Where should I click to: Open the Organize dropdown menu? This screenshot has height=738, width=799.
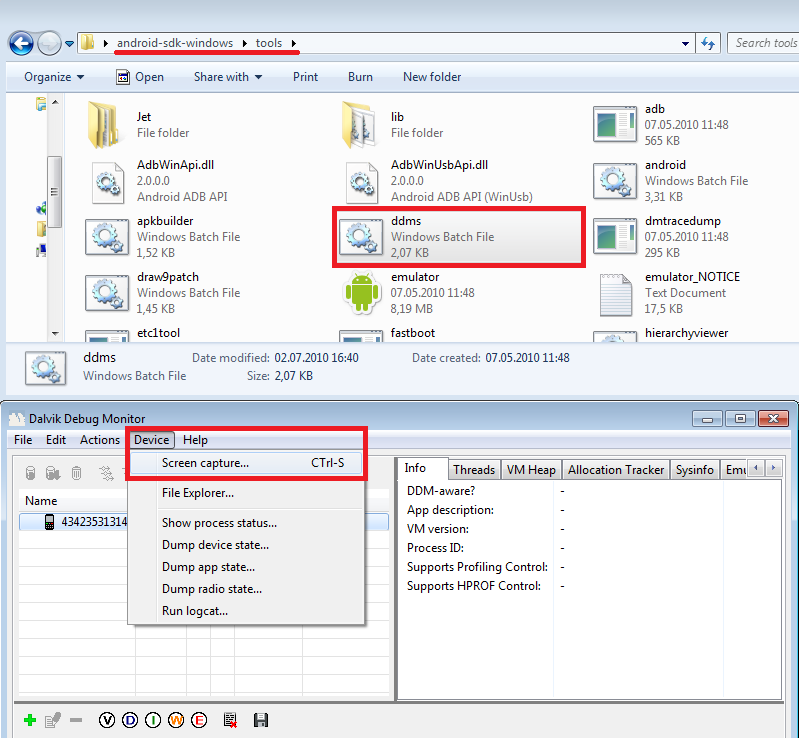click(x=54, y=77)
